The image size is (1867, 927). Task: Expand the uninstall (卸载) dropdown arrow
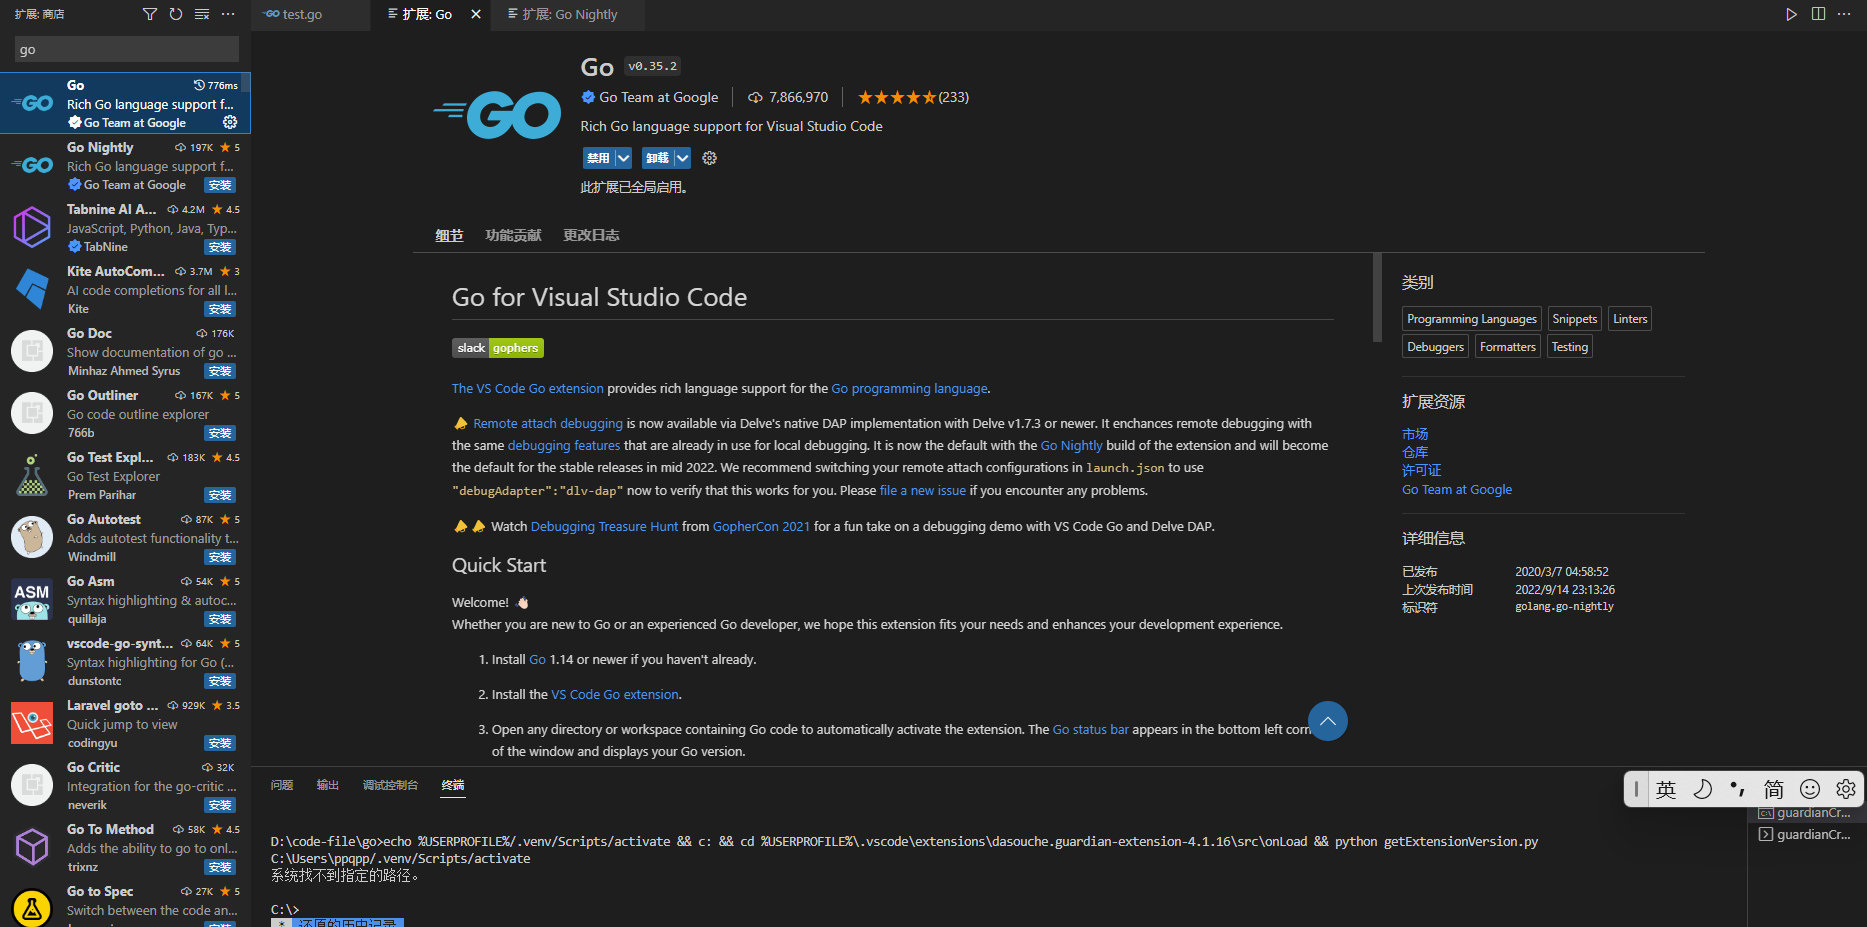(x=682, y=158)
